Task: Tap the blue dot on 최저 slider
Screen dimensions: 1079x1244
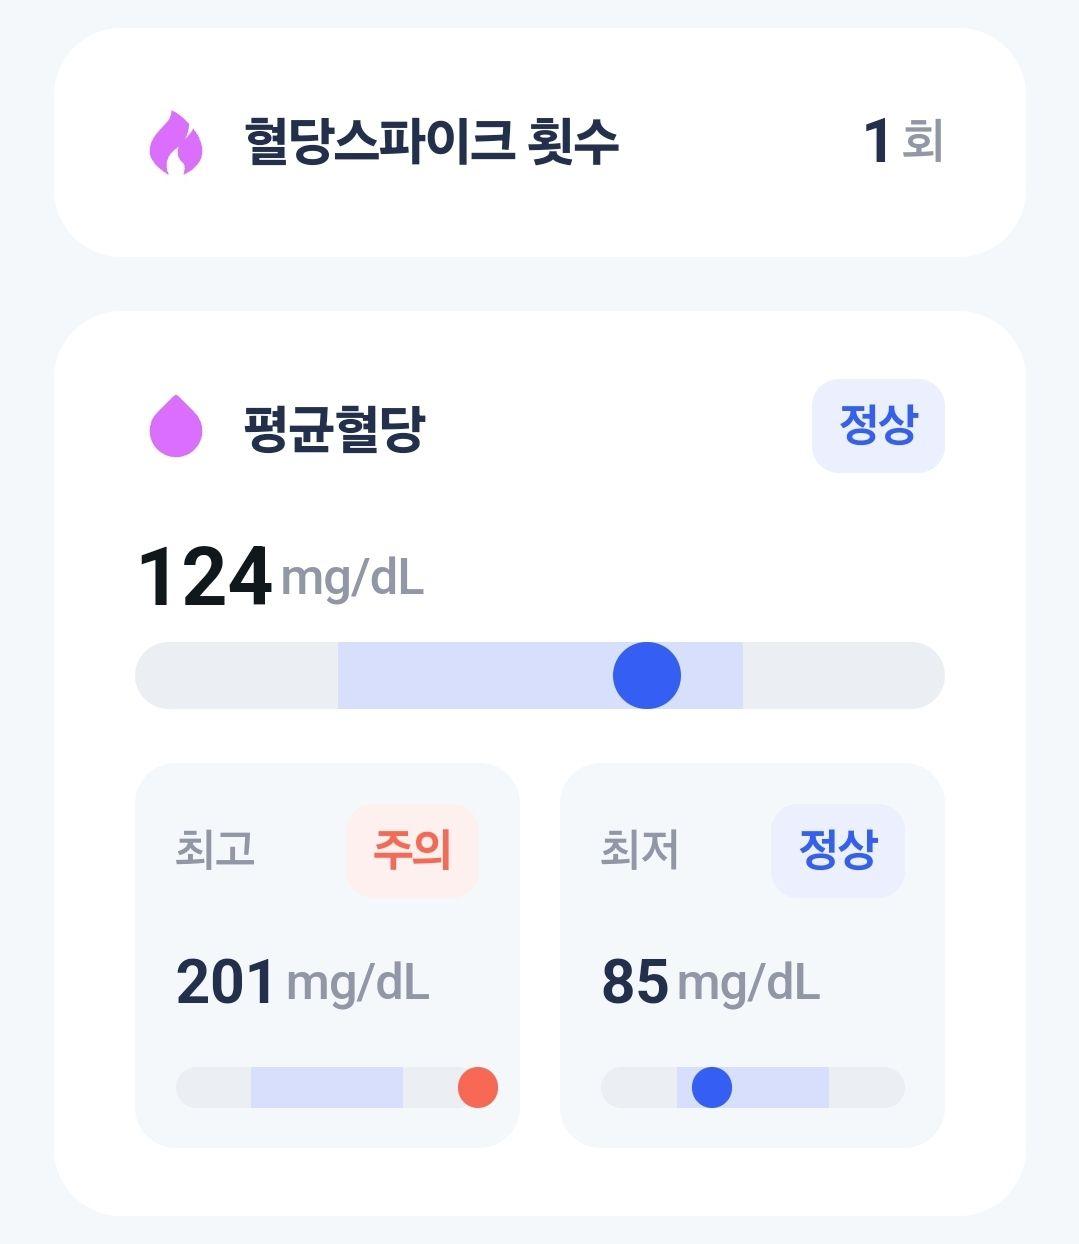Action: tap(712, 1087)
